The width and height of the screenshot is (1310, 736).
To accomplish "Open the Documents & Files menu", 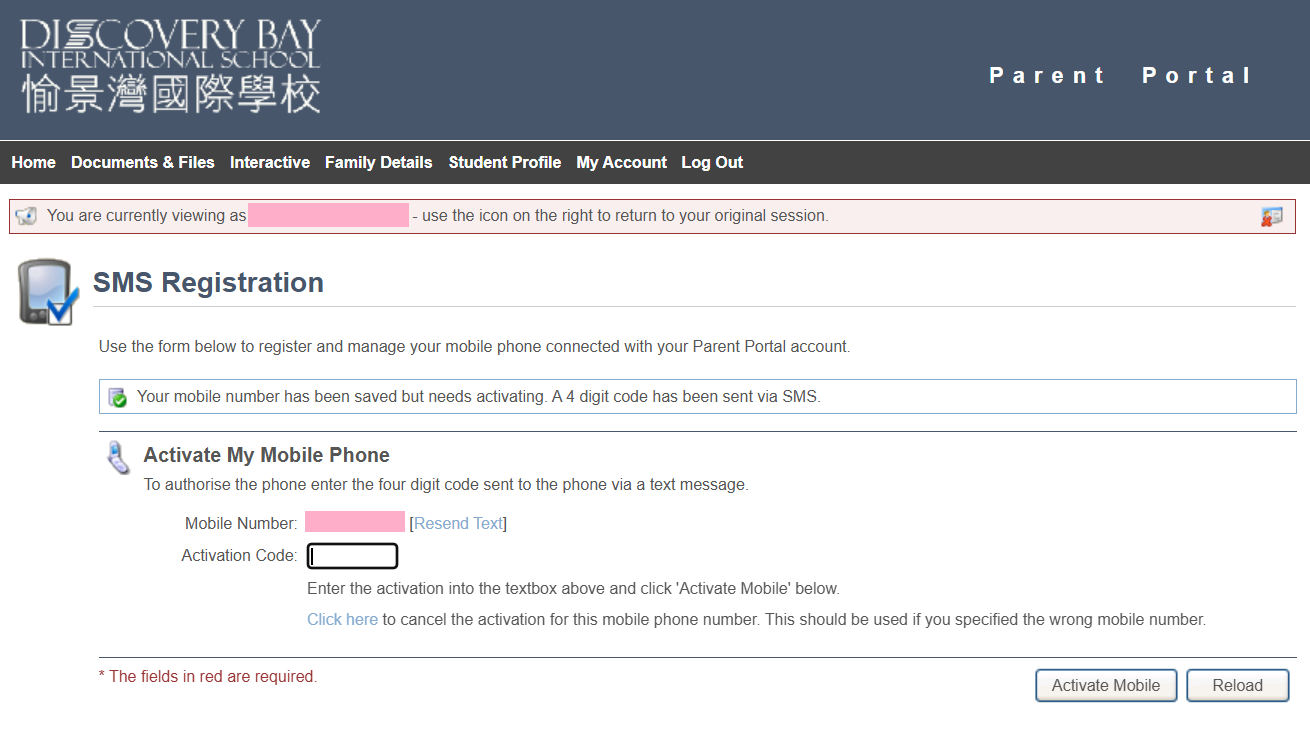I will point(143,162).
